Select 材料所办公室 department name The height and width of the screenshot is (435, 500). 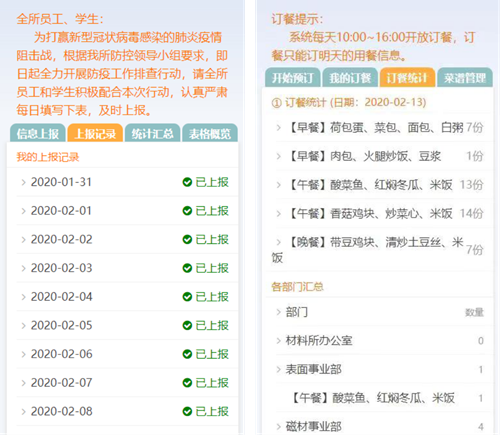[x=319, y=341]
